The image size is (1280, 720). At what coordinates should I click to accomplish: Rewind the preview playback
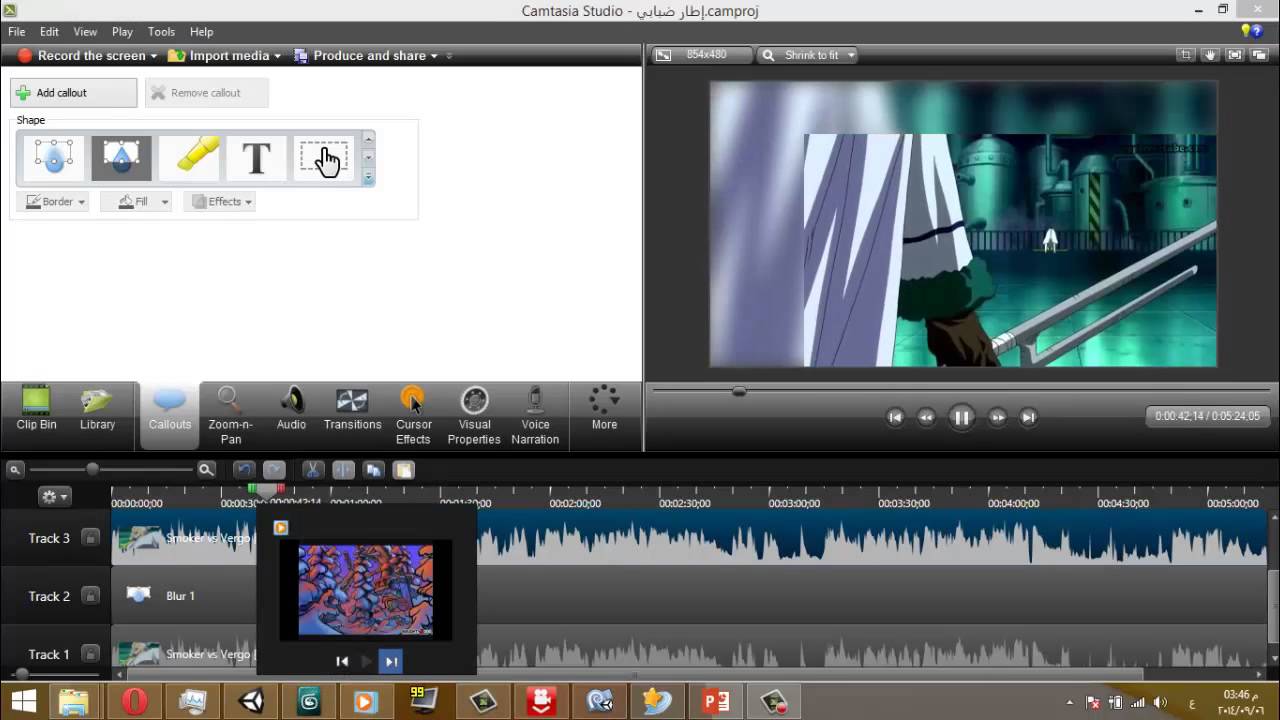tap(926, 417)
